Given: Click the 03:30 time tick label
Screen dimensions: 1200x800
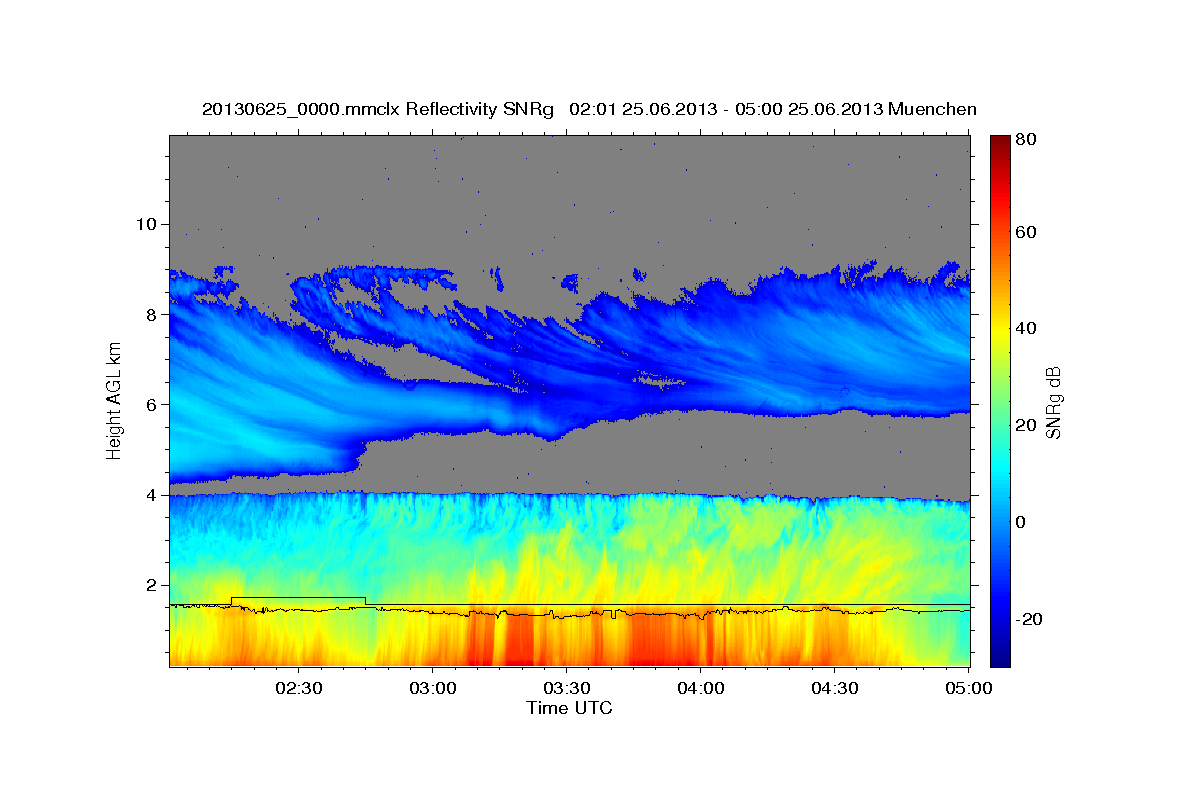Looking at the screenshot, I should coord(567,689).
